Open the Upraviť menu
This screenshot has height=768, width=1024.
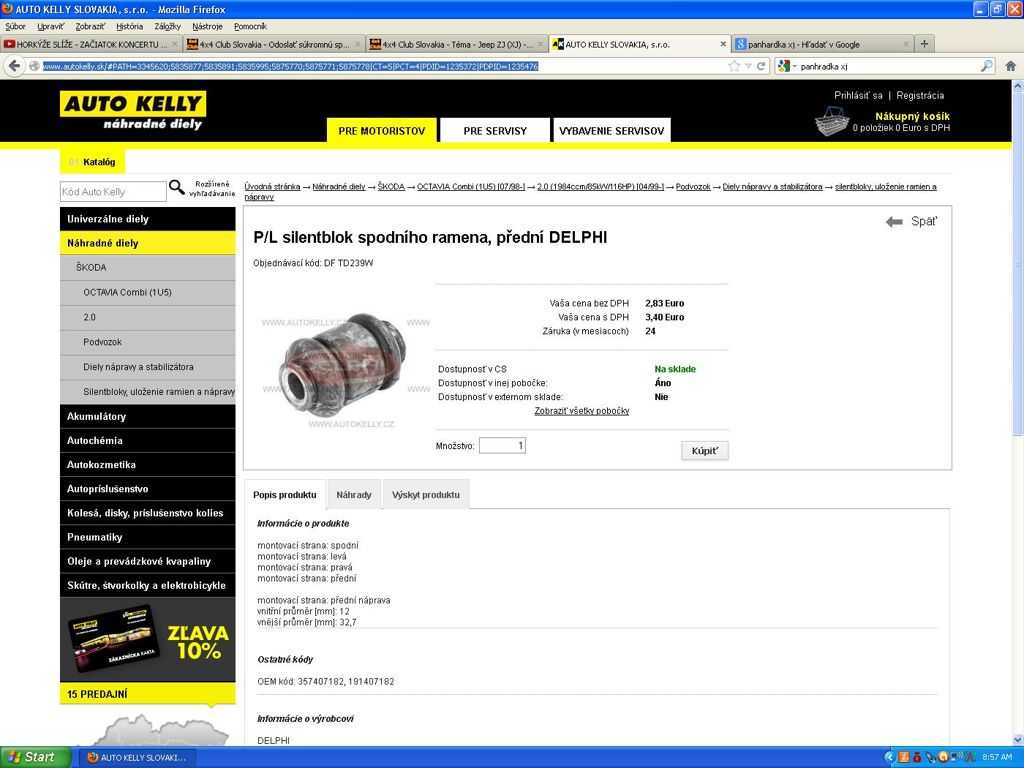point(51,27)
